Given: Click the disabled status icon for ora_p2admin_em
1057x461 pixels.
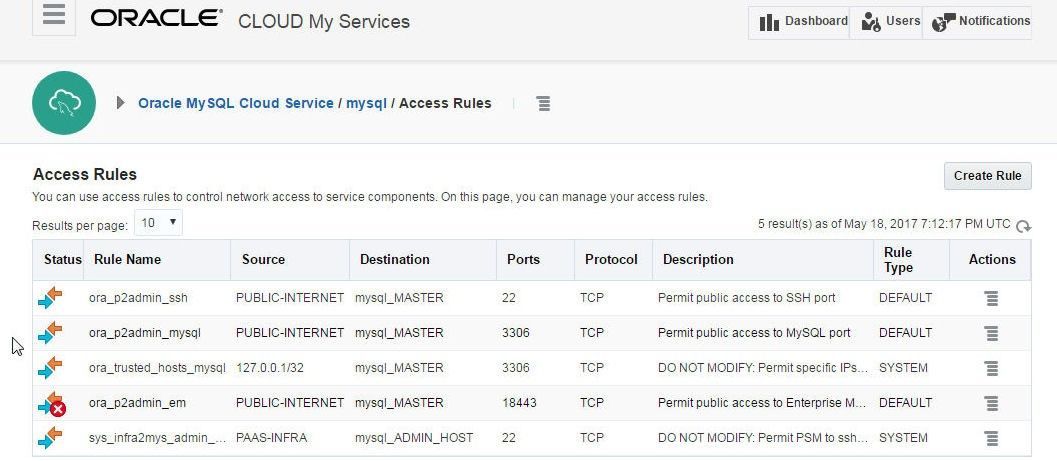Looking at the screenshot, I should [51, 404].
